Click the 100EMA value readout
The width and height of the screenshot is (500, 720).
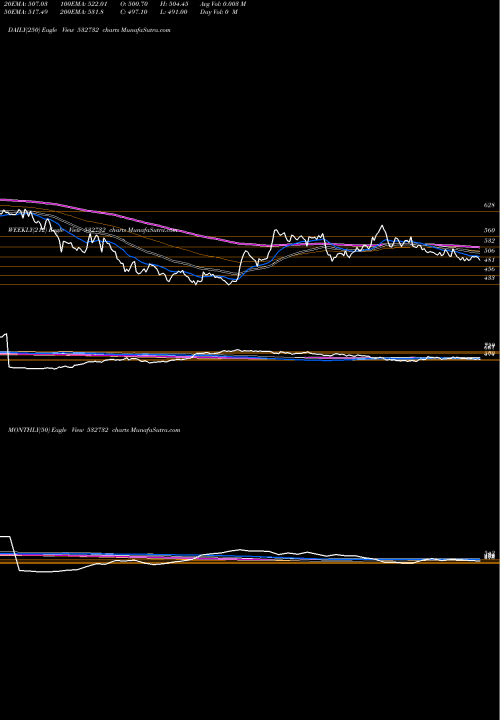coord(86,4)
